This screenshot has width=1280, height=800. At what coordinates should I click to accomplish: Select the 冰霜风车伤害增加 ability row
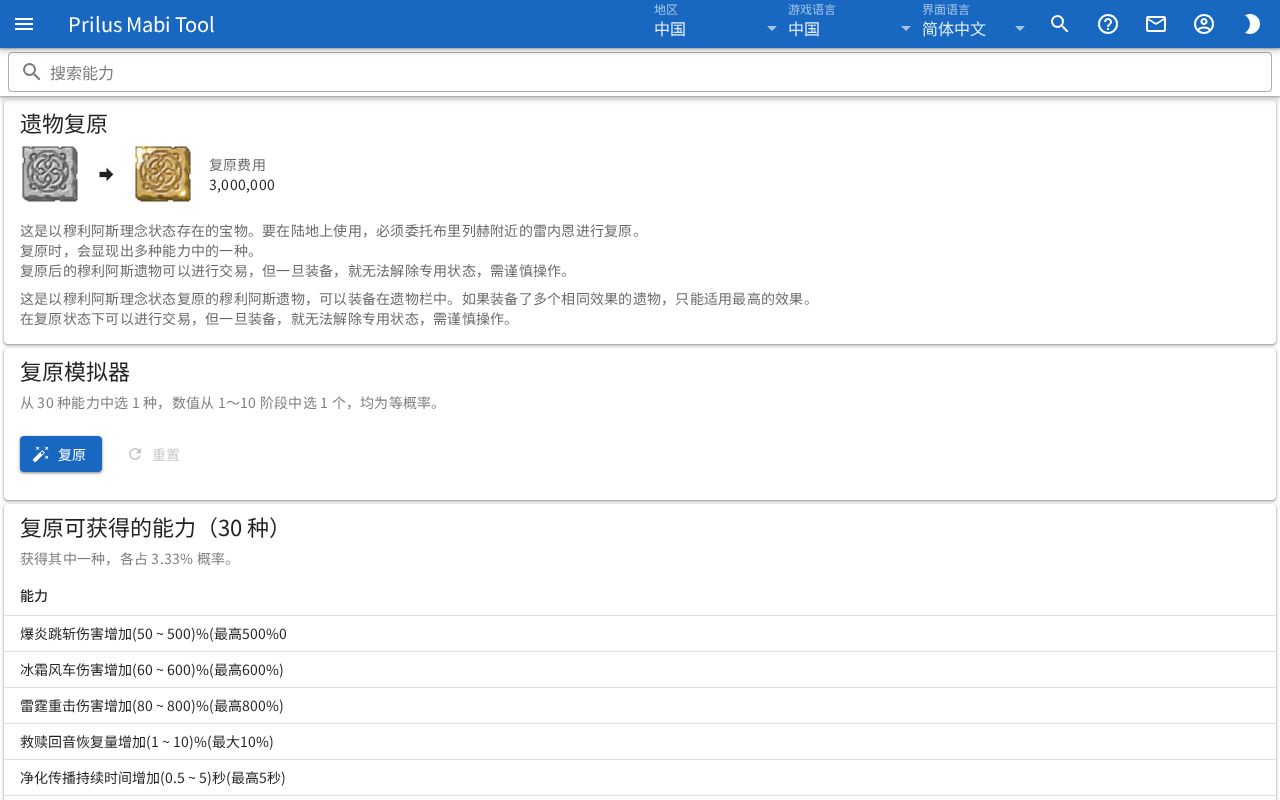[640, 670]
